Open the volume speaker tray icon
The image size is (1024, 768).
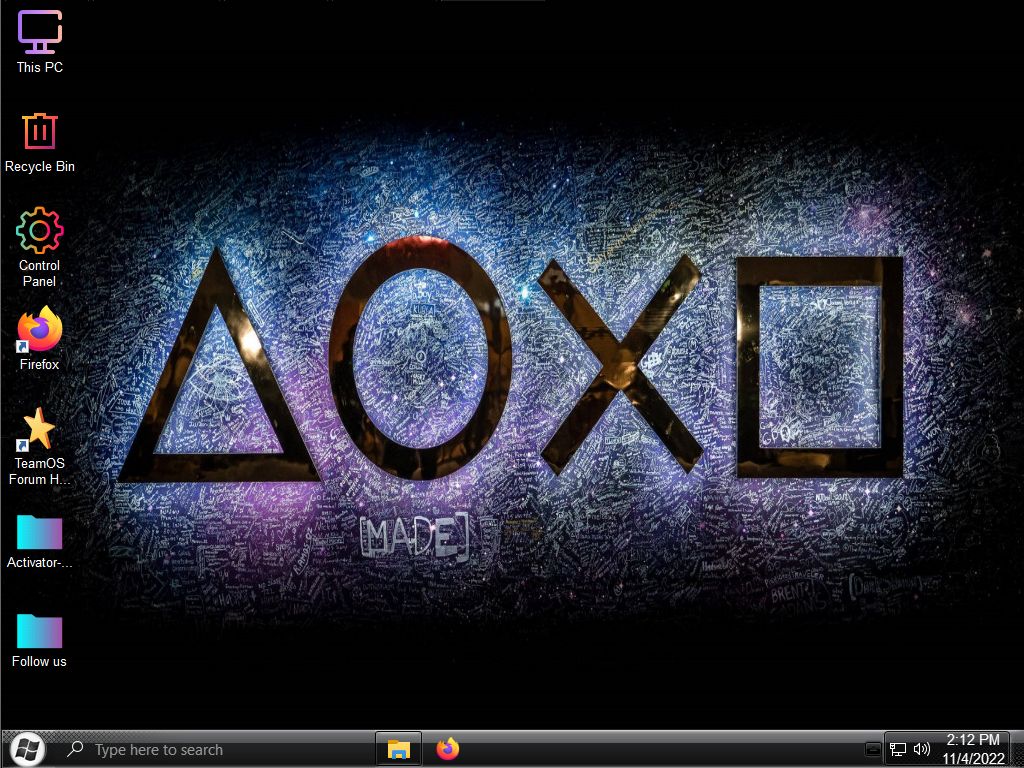point(921,749)
